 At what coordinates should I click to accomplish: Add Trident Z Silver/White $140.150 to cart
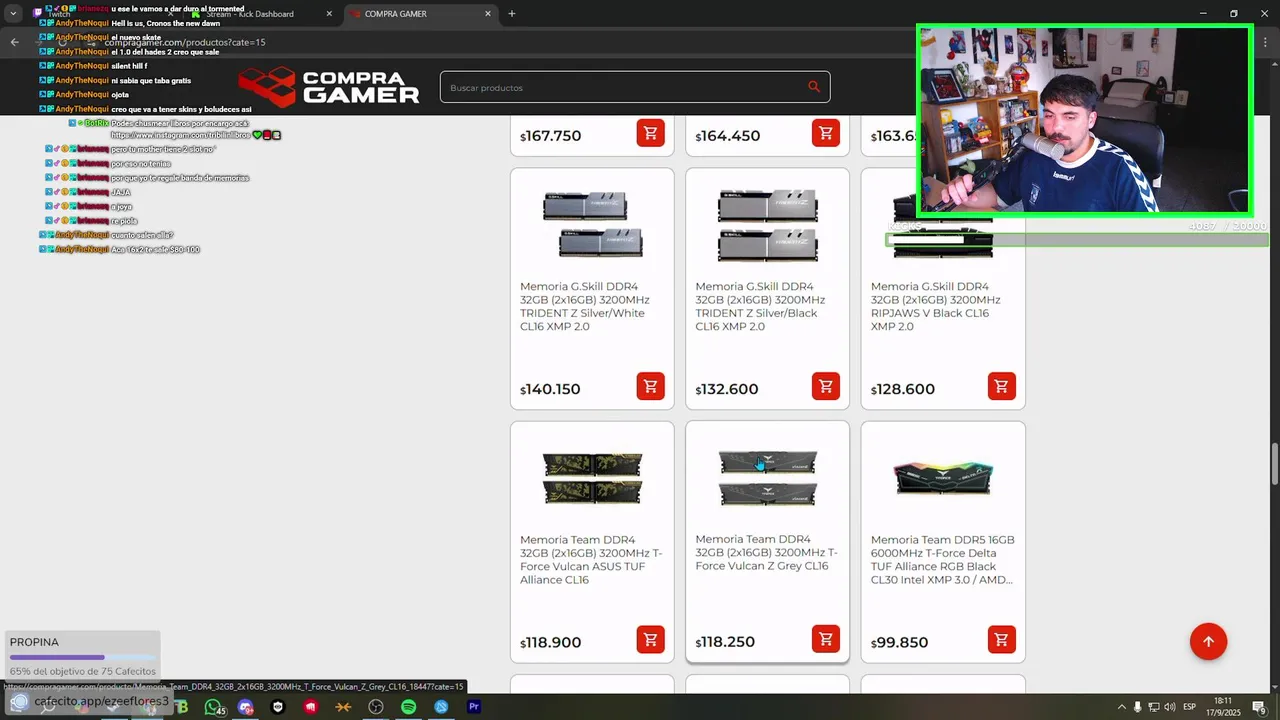650,386
